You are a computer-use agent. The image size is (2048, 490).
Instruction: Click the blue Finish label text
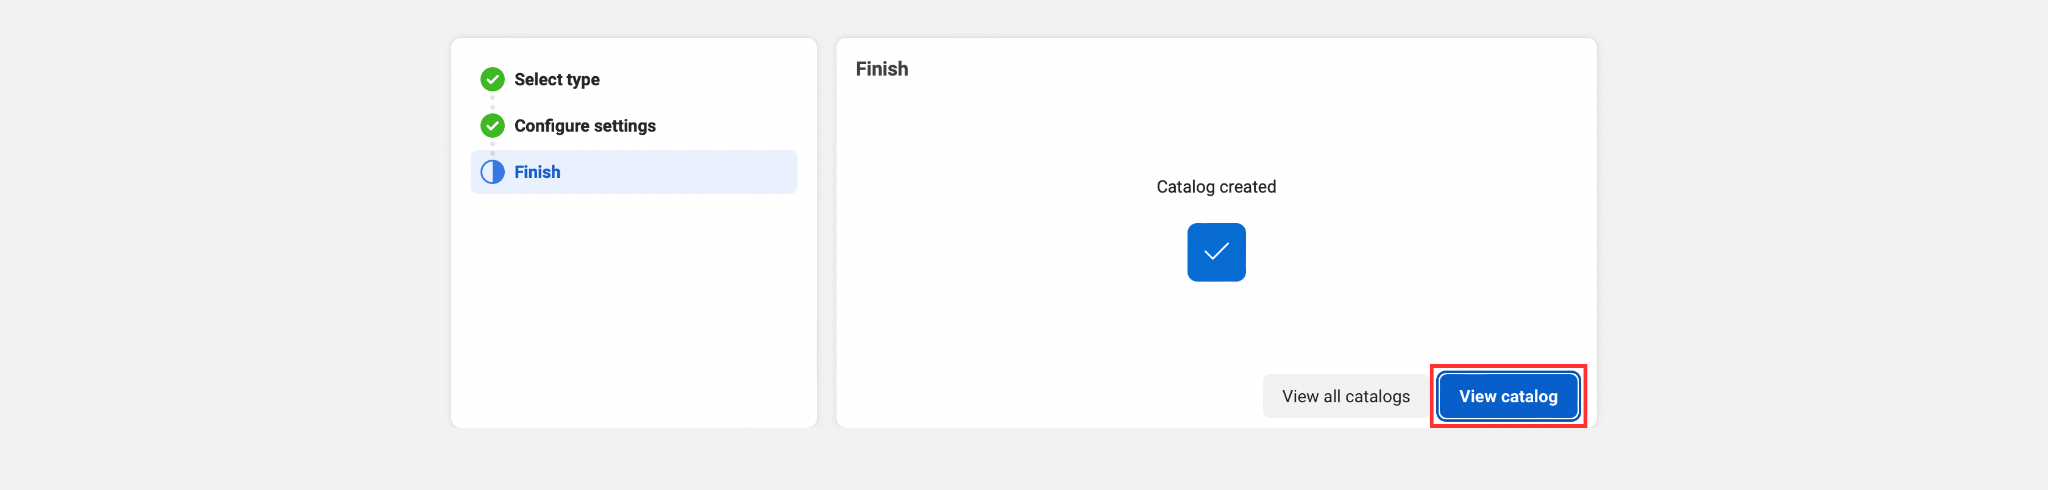point(537,172)
